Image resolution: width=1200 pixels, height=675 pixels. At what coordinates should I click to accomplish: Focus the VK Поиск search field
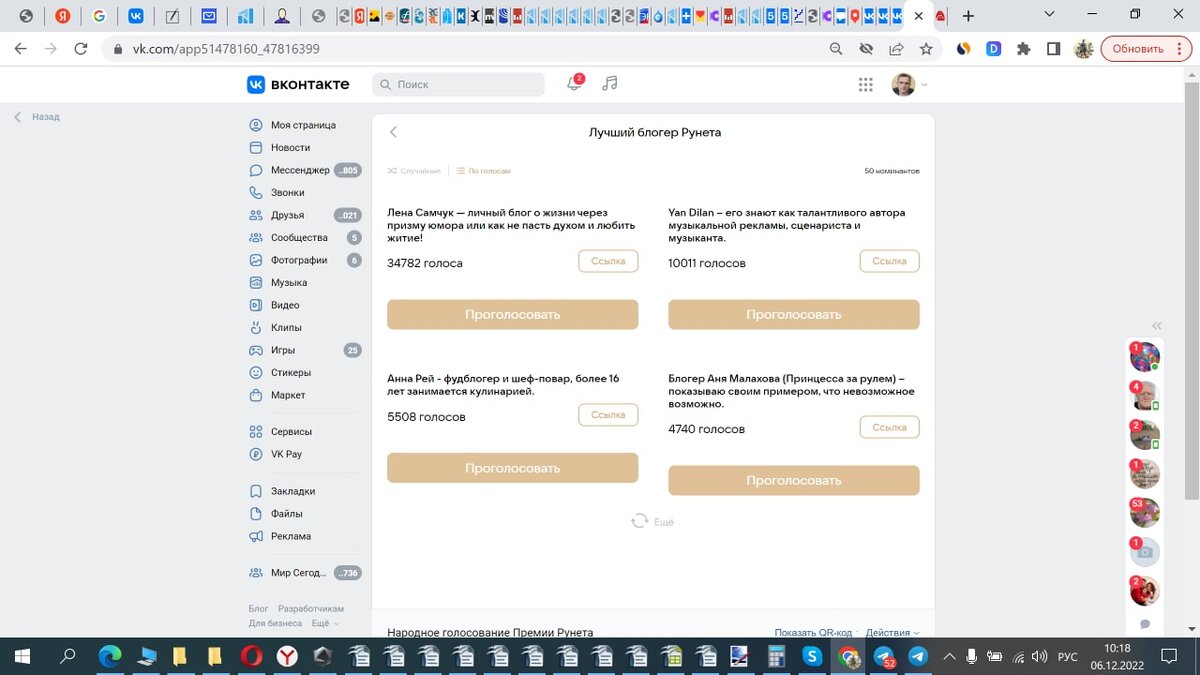click(x=458, y=85)
